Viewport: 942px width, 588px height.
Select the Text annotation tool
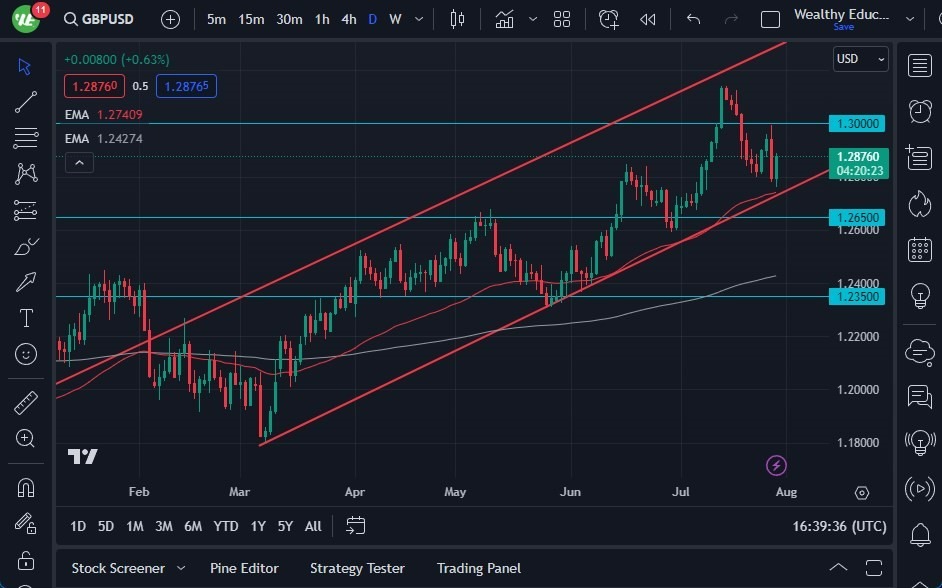coord(25,318)
